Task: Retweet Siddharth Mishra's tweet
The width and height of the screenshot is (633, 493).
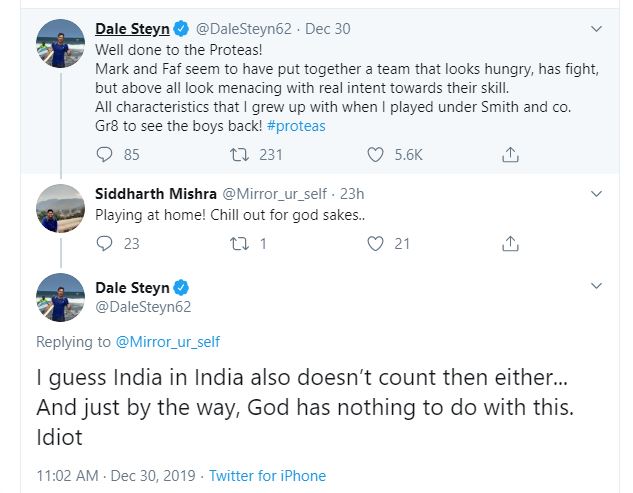Action: click(240, 242)
